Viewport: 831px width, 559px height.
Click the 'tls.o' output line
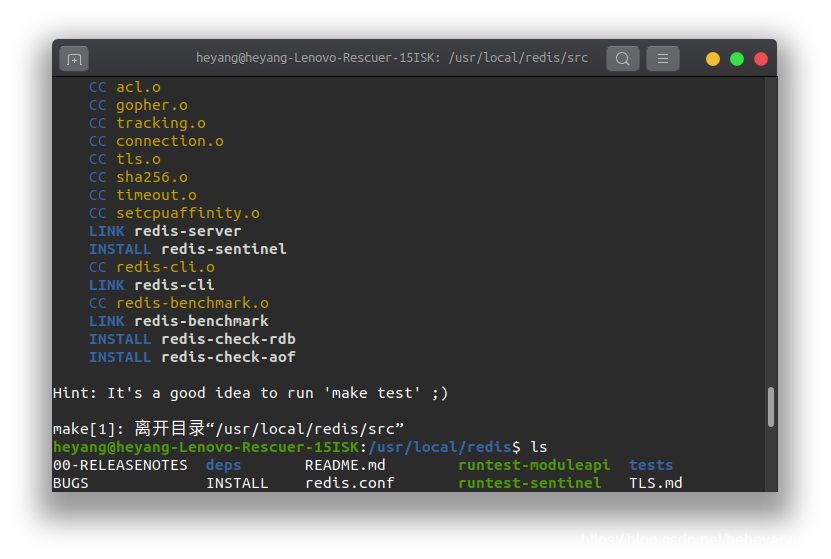pos(125,159)
